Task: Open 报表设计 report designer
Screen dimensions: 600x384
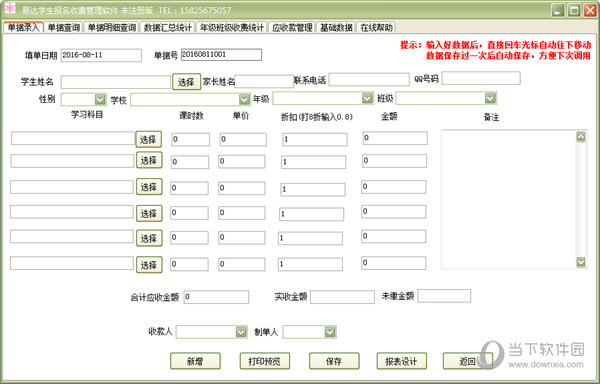Action: pyautogui.click(x=401, y=361)
